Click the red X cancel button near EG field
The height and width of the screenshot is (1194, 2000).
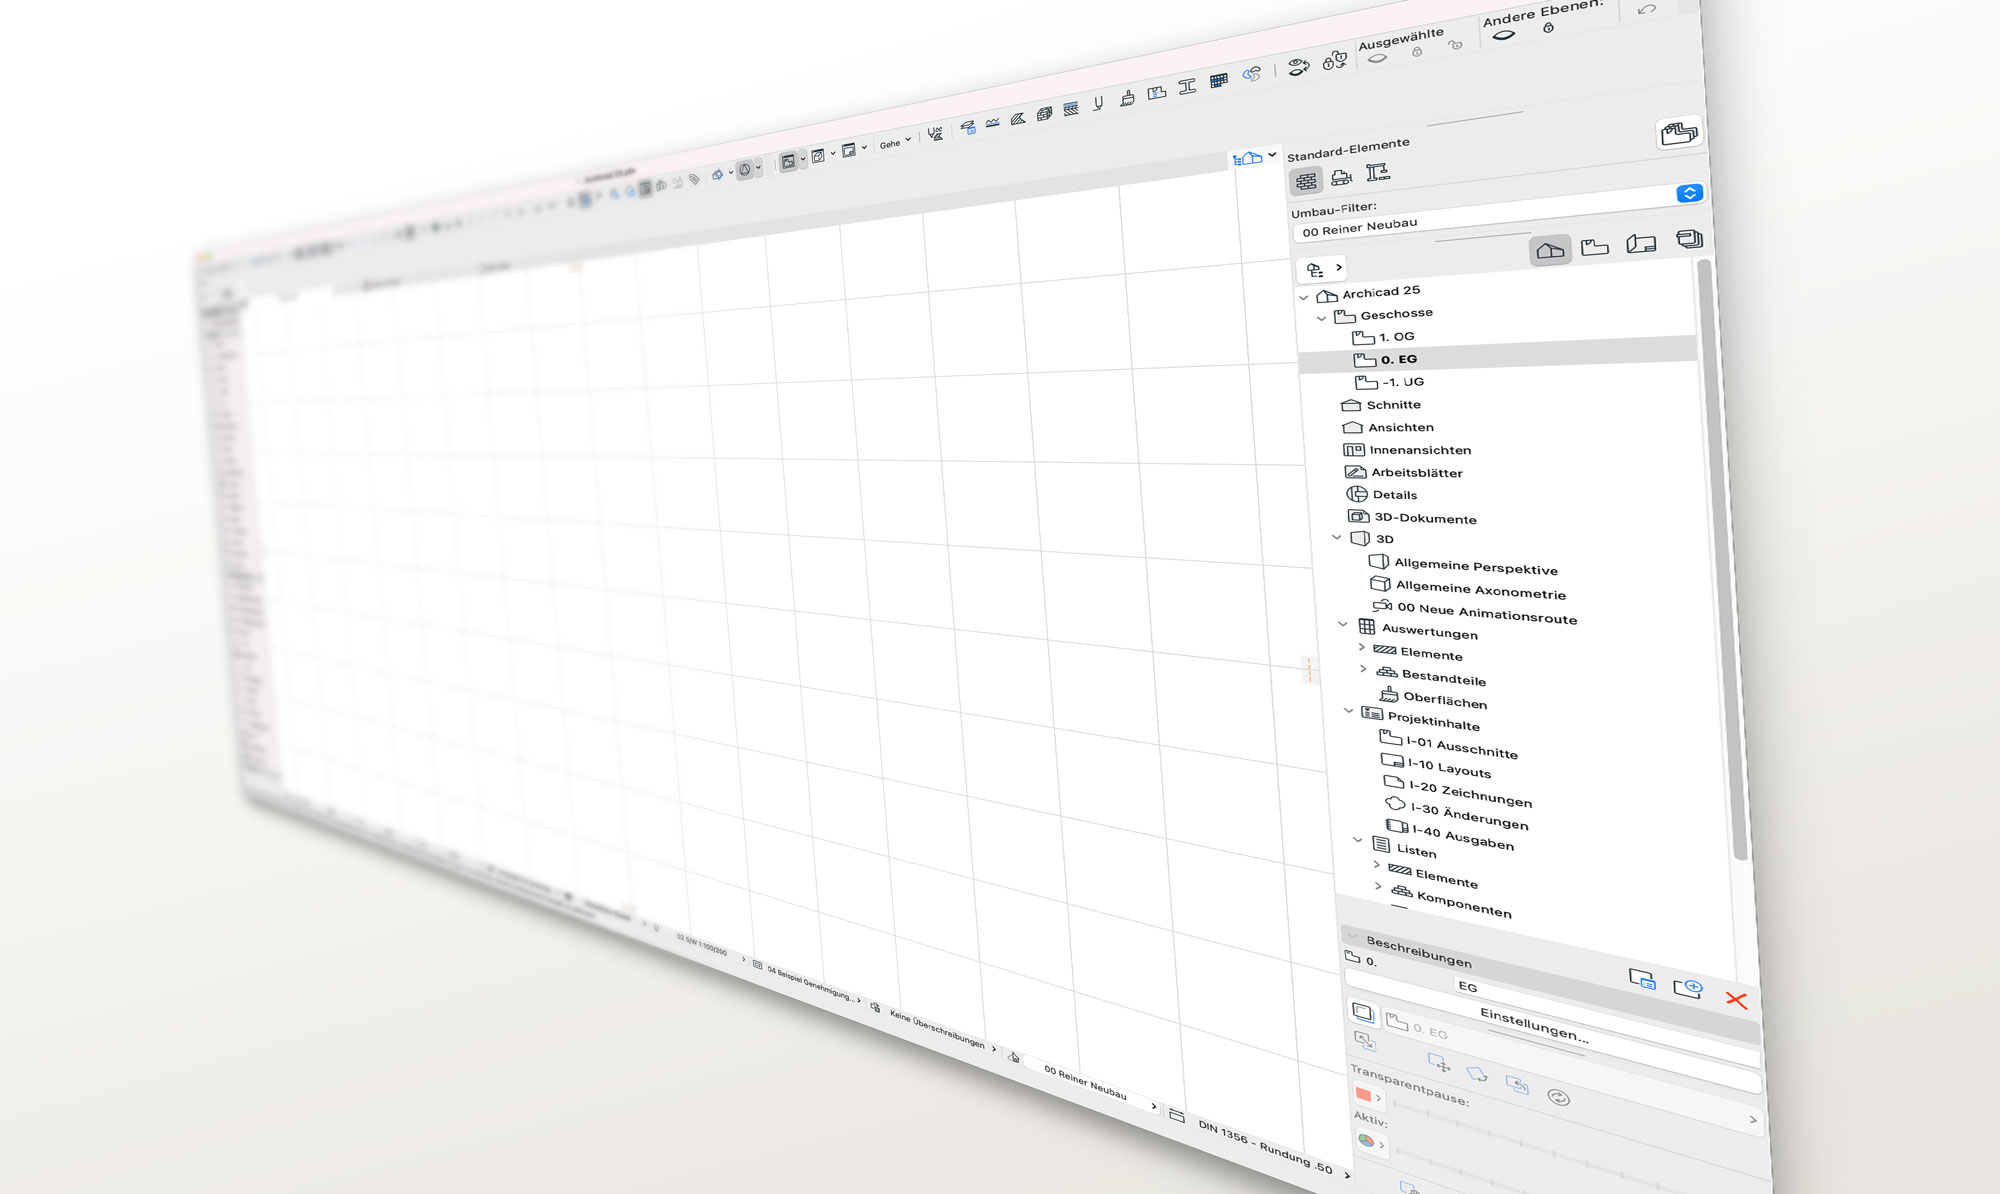coord(1737,1000)
